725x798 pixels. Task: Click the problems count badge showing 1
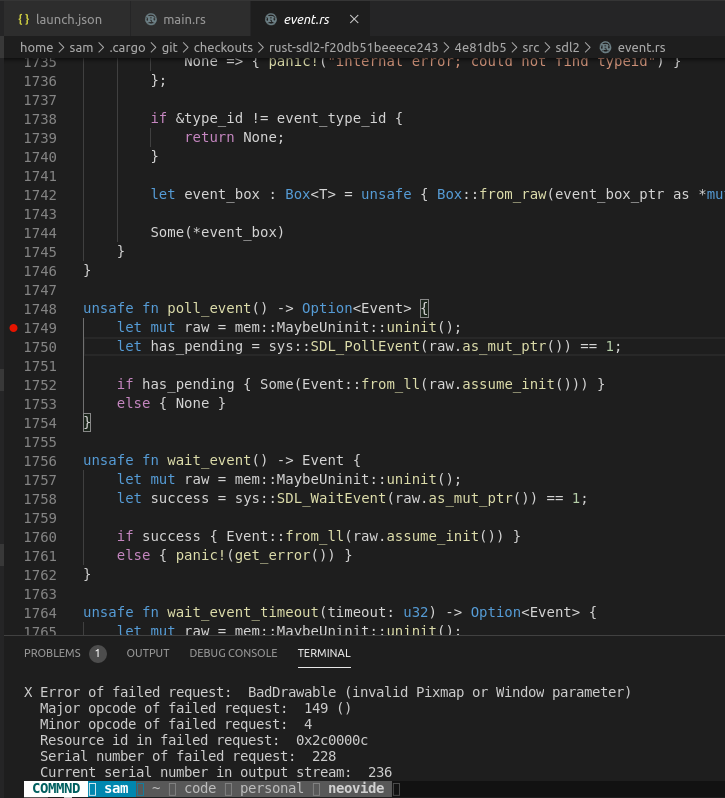98,653
